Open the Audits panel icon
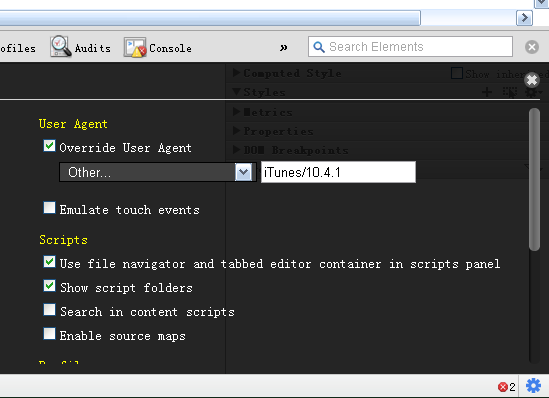The width and height of the screenshot is (549, 398). [60, 46]
